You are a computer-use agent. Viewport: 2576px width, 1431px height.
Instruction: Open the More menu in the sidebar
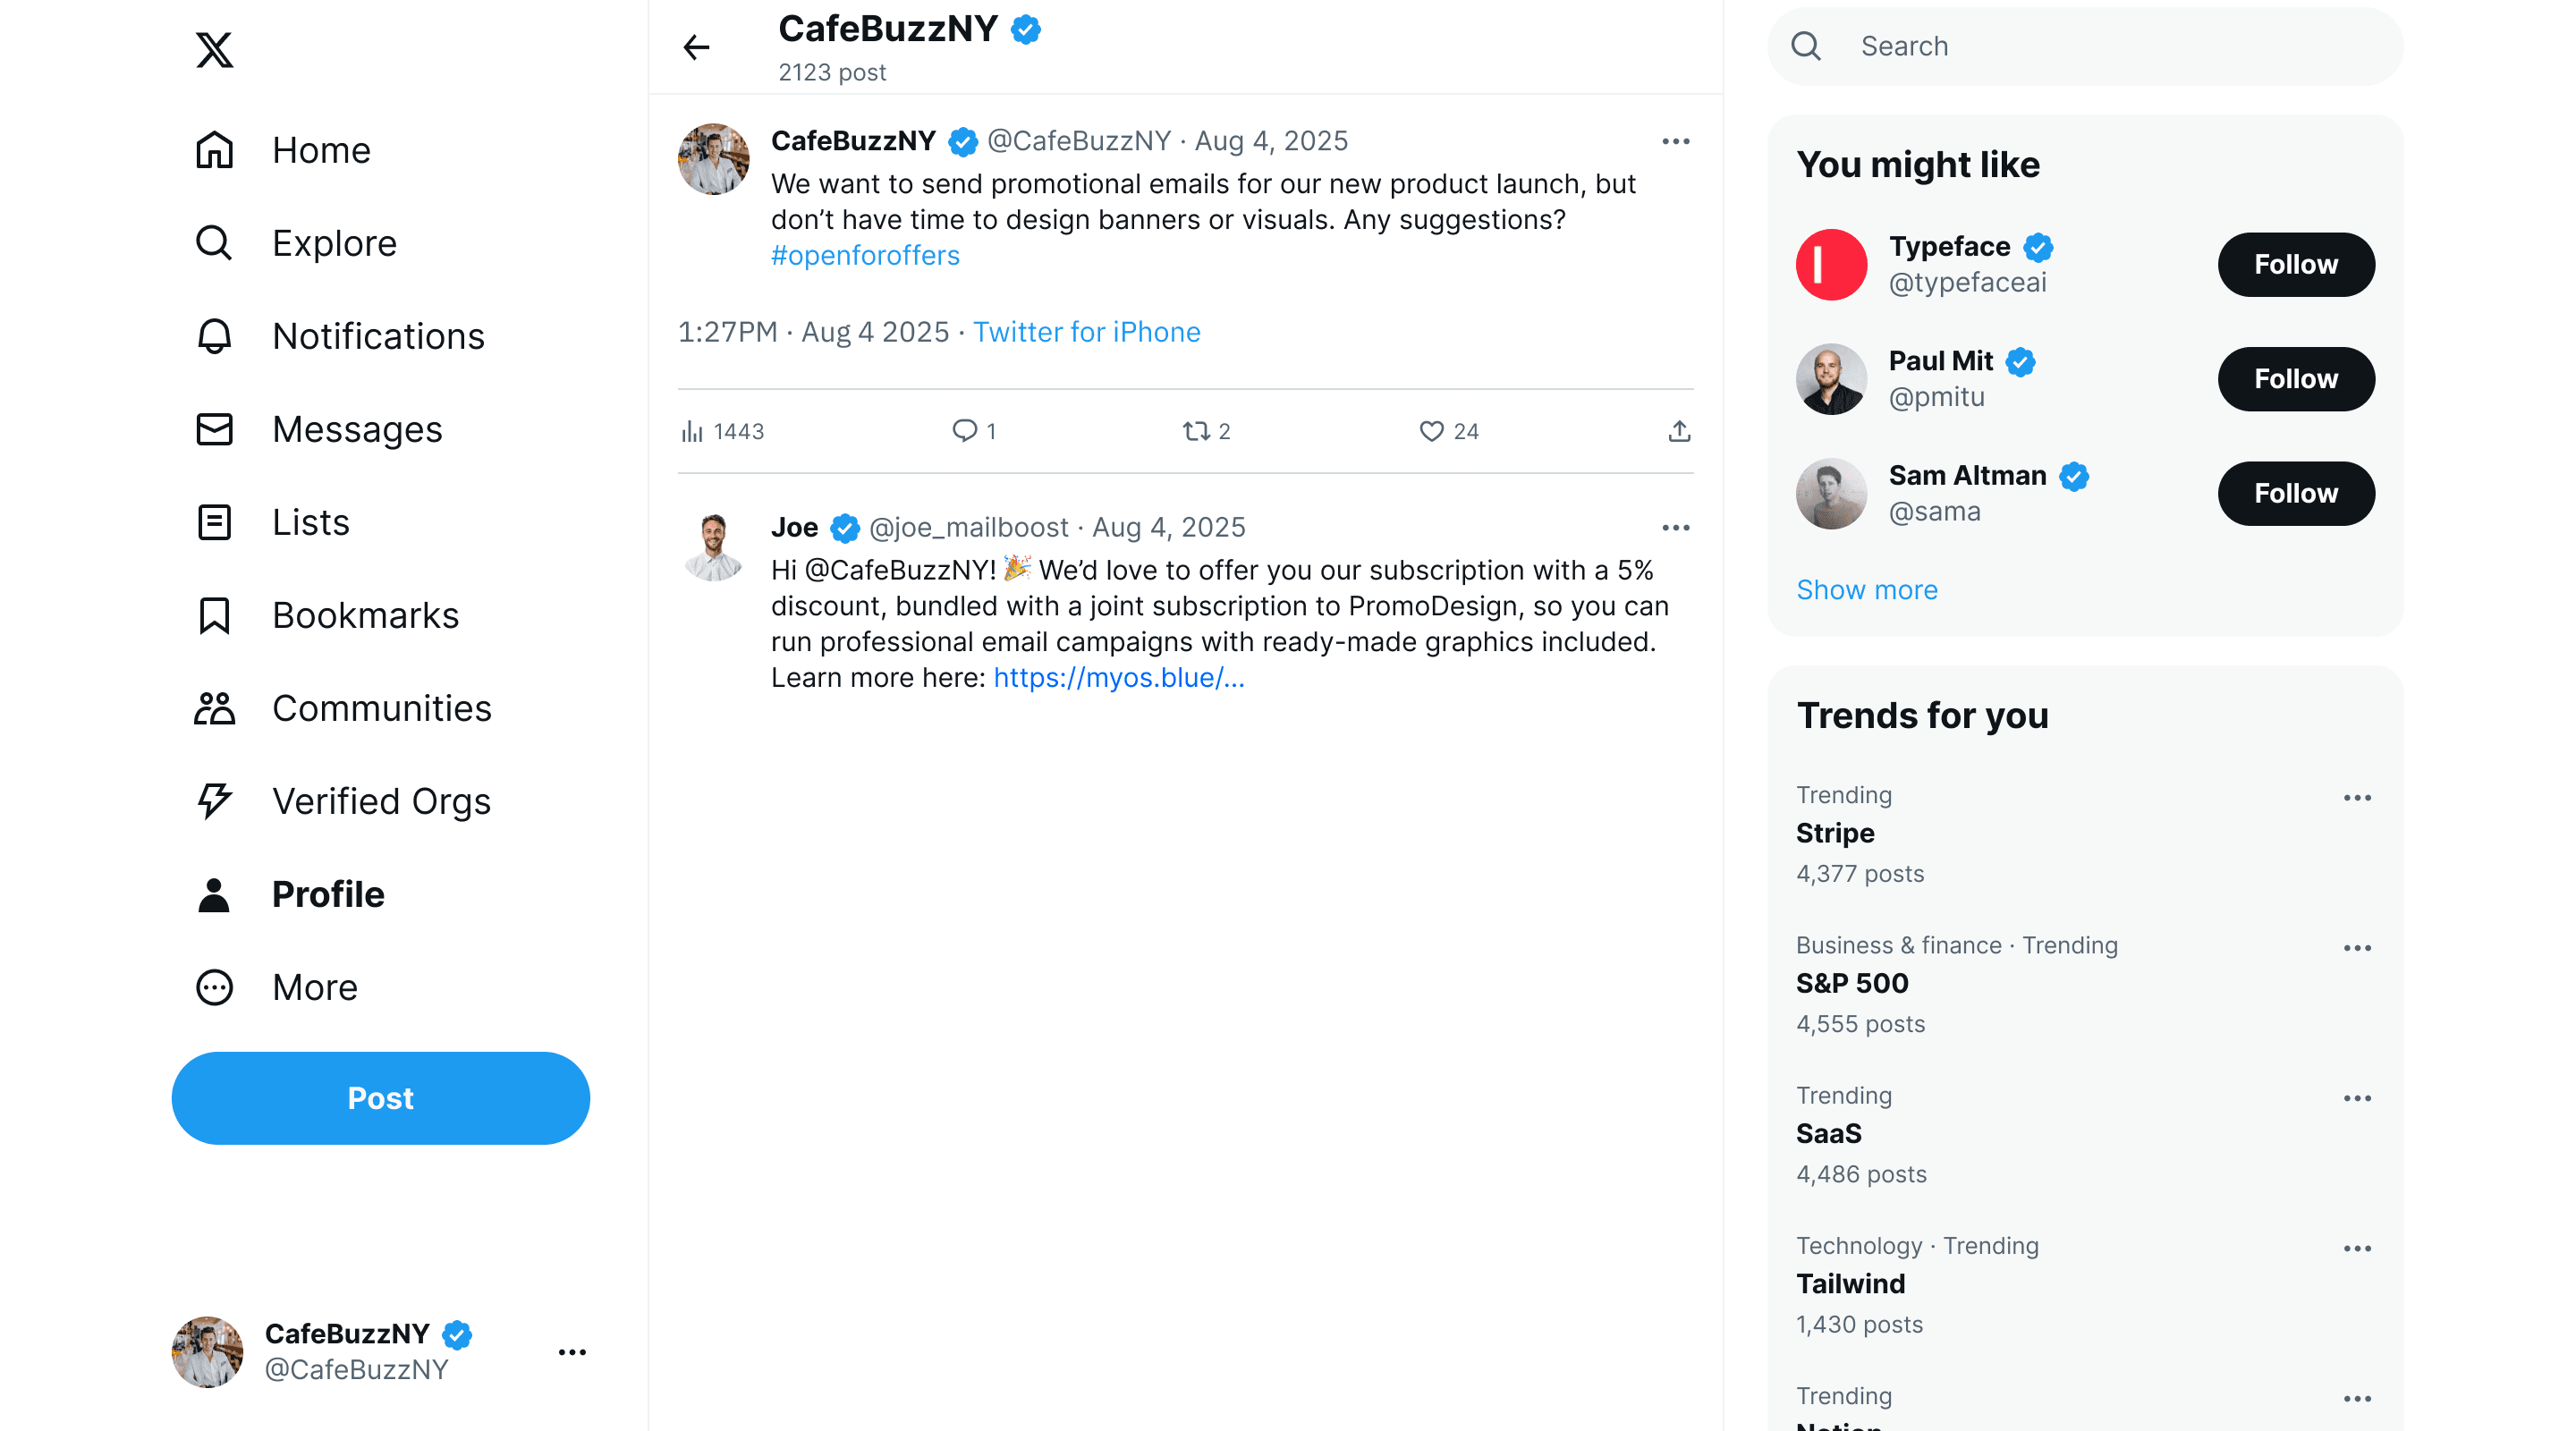coord(314,987)
